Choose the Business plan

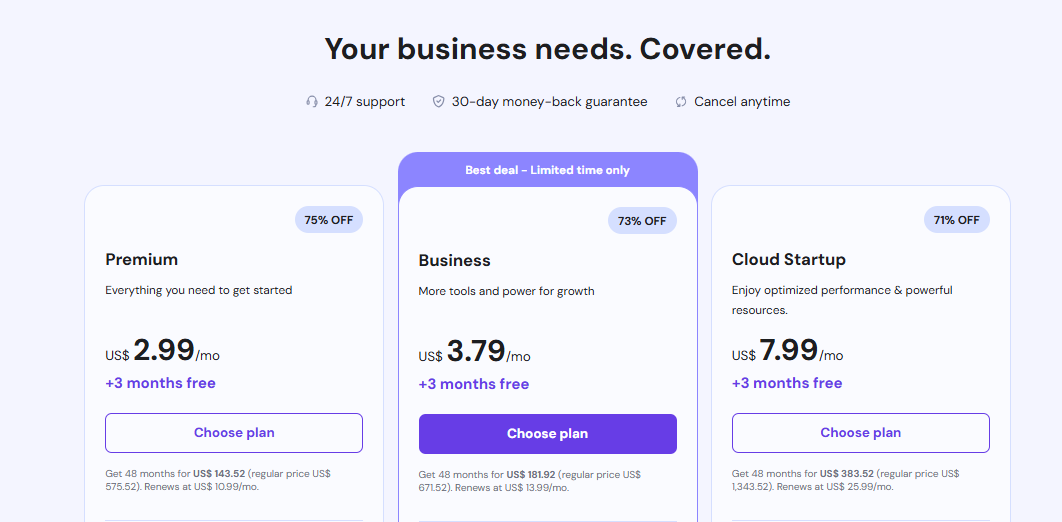pyautogui.click(x=547, y=433)
